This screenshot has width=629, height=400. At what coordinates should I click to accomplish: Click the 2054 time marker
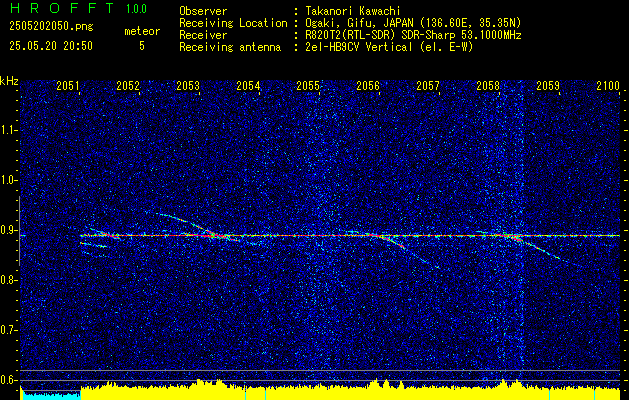[x=248, y=85]
